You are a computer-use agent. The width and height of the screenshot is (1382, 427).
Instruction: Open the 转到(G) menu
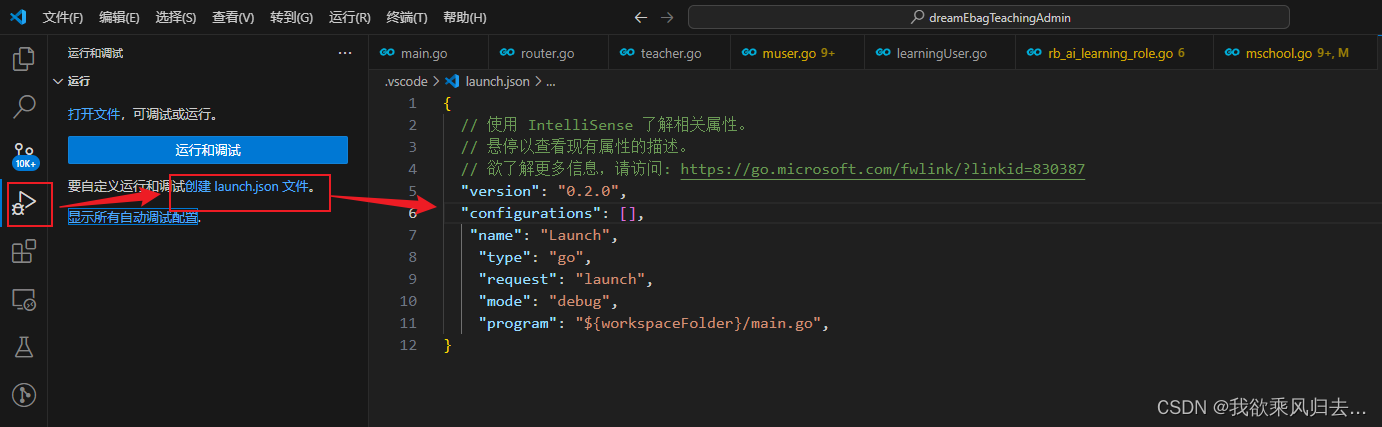tap(291, 18)
